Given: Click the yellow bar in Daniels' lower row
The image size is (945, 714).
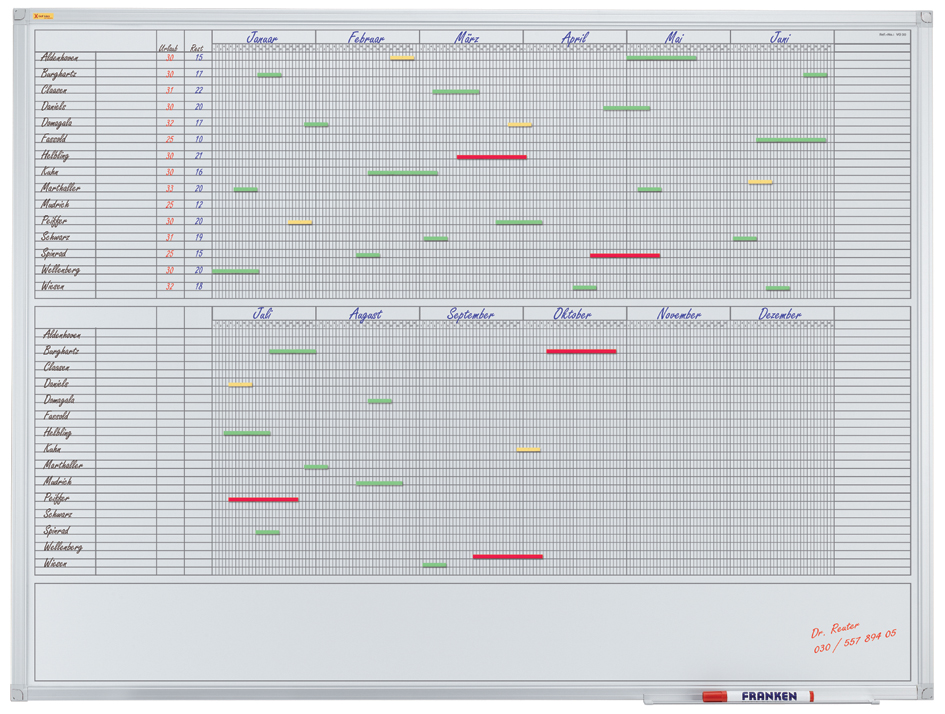Looking at the screenshot, I should [240, 384].
